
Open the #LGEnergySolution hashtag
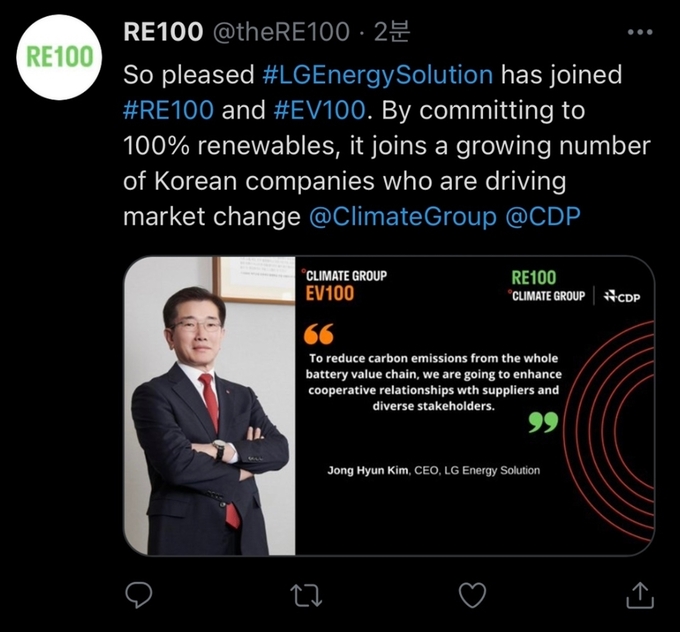tap(377, 75)
